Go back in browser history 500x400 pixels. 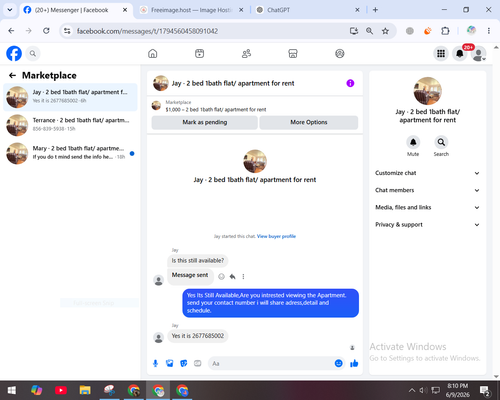11,31
